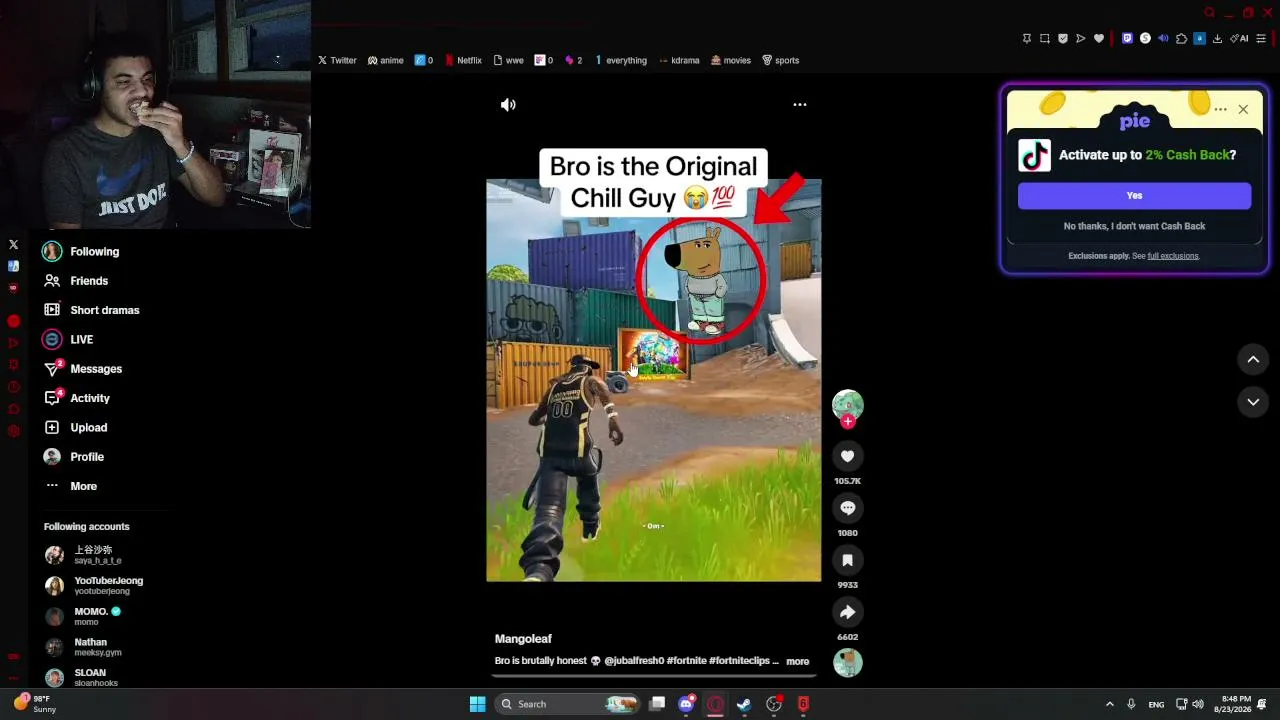Open the Twitch extension icon
Screen dimensions: 1280x720
(1127, 39)
